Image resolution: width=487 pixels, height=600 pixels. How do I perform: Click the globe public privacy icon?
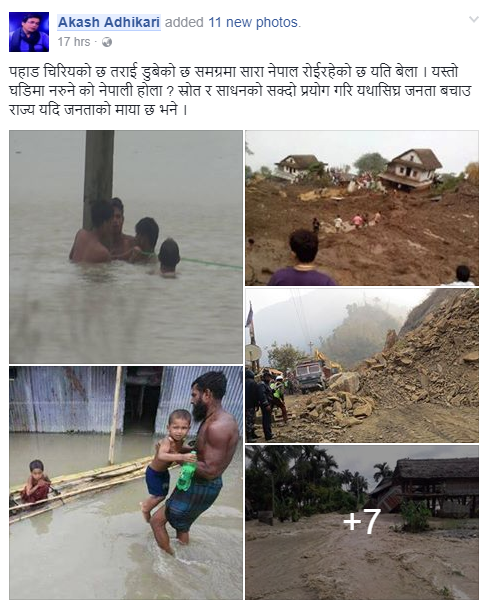click(x=107, y=42)
